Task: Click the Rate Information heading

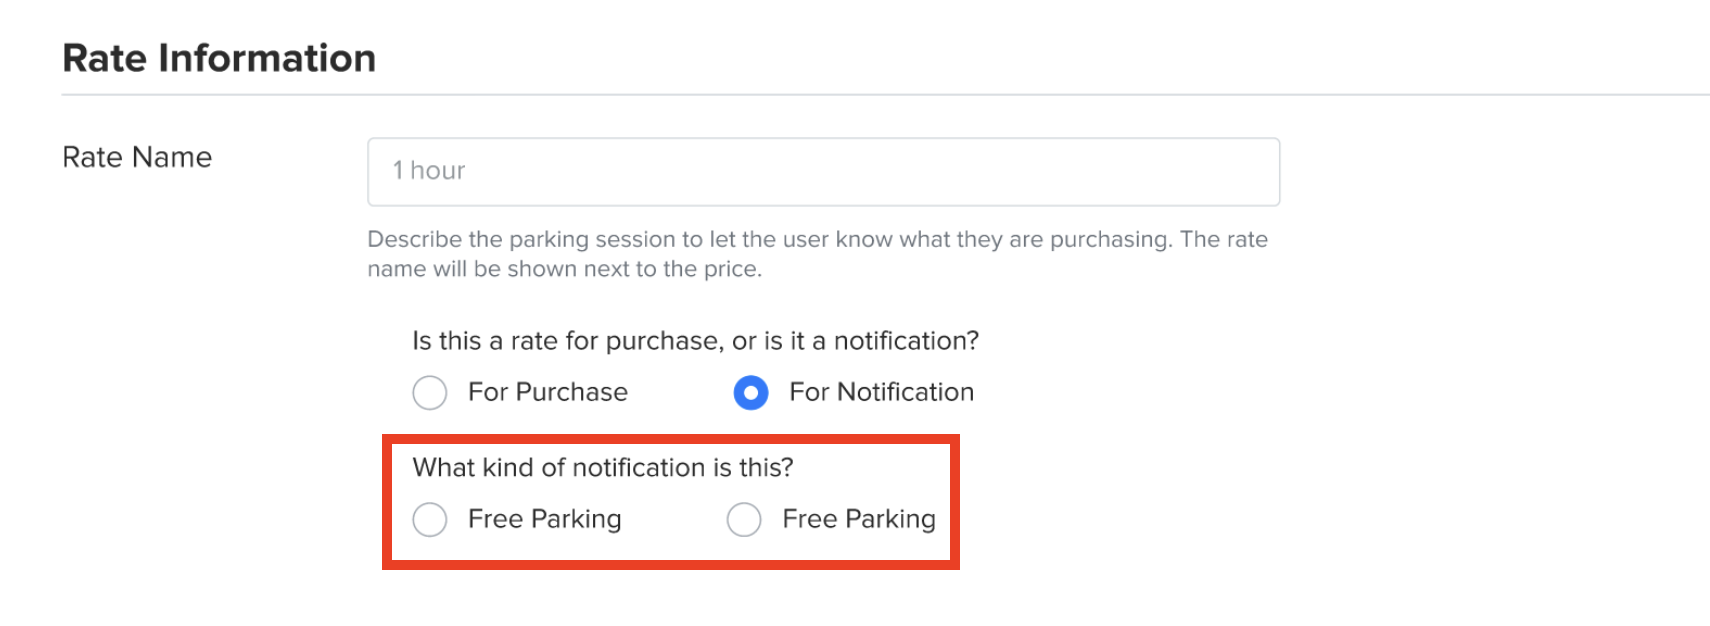Action: coord(219,58)
